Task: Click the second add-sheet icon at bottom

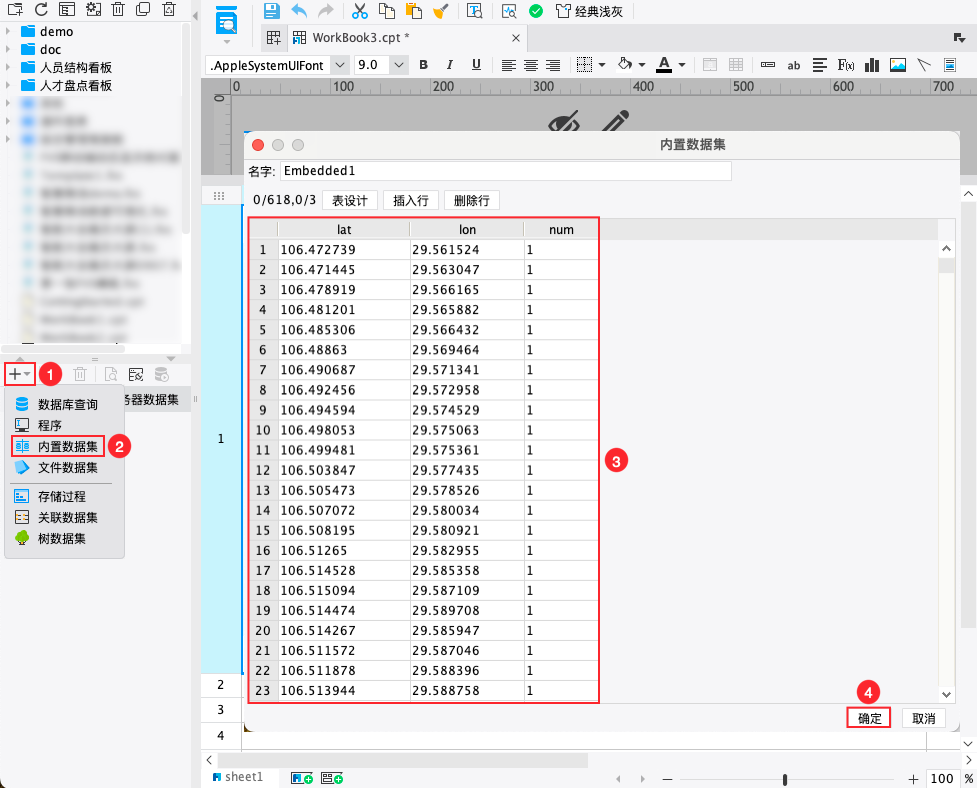Action: click(331, 778)
